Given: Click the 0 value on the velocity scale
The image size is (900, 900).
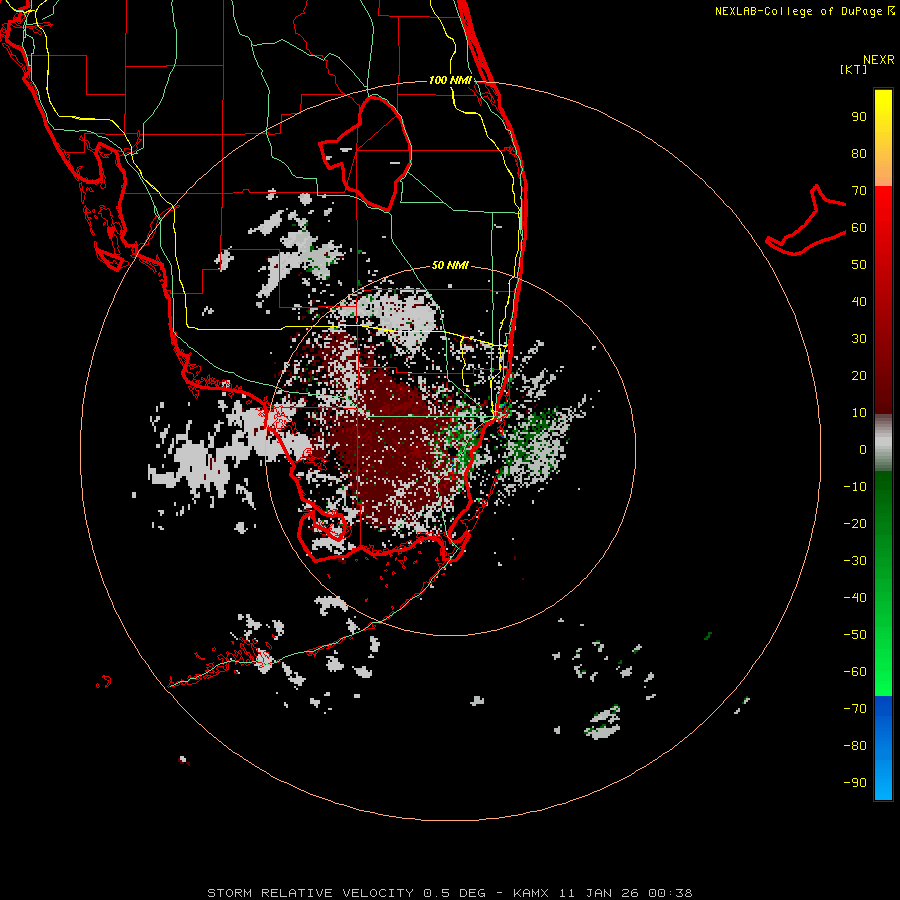Looking at the screenshot, I should [x=863, y=449].
